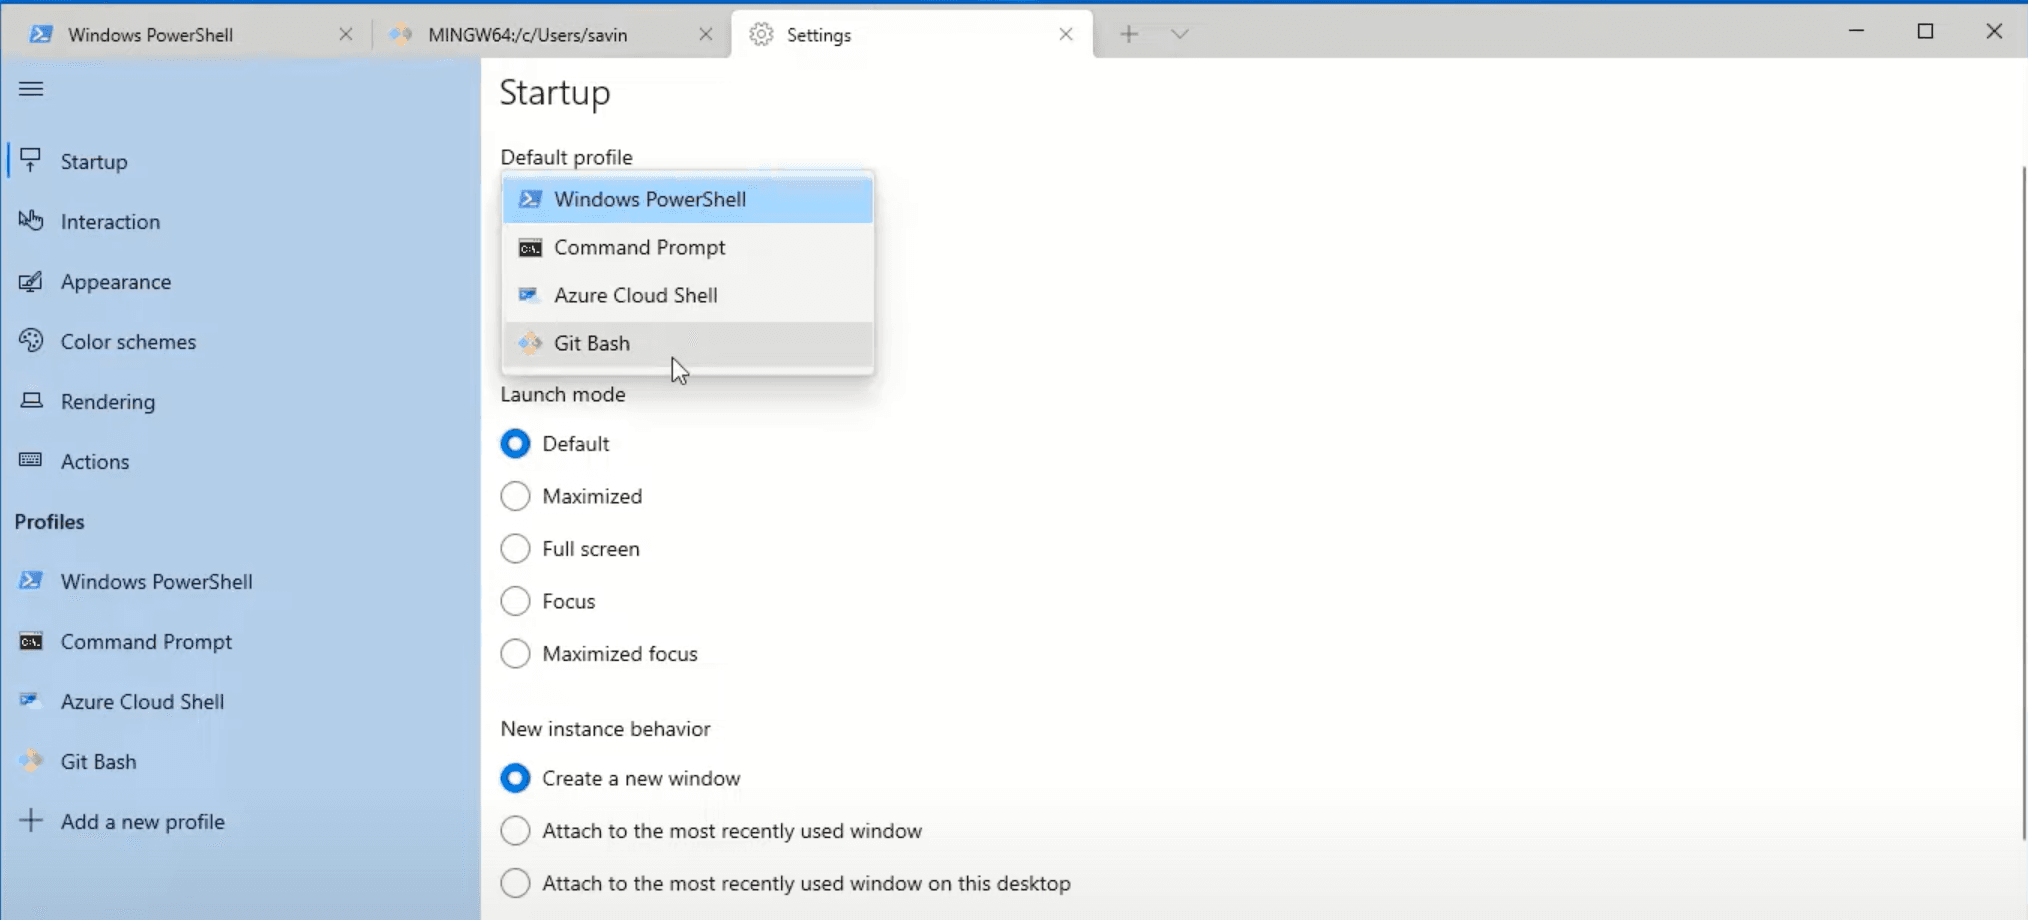Open the Startup settings via pushpin icon

(31, 160)
